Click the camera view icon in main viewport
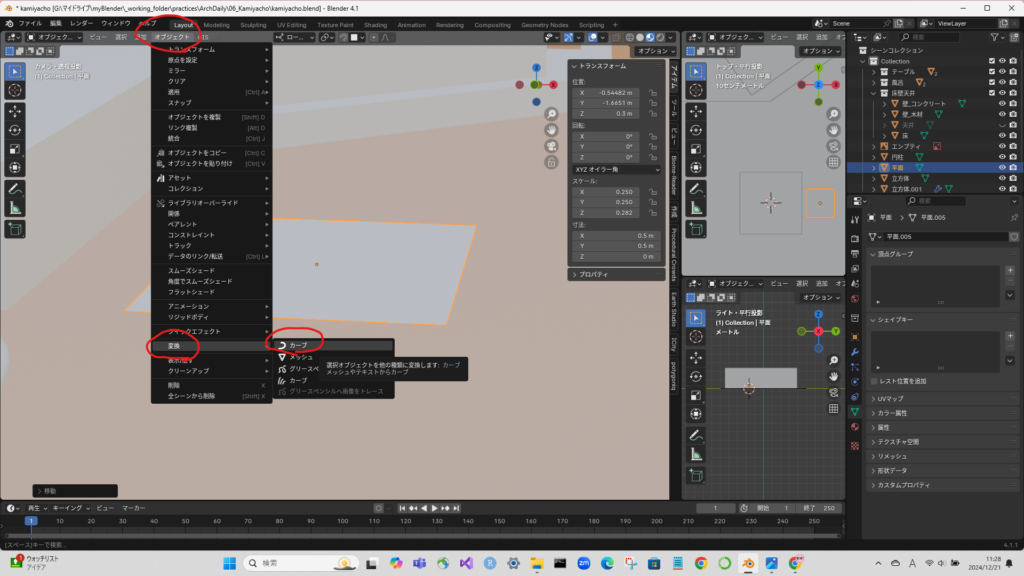1024x576 pixels. tap(551, 146)
